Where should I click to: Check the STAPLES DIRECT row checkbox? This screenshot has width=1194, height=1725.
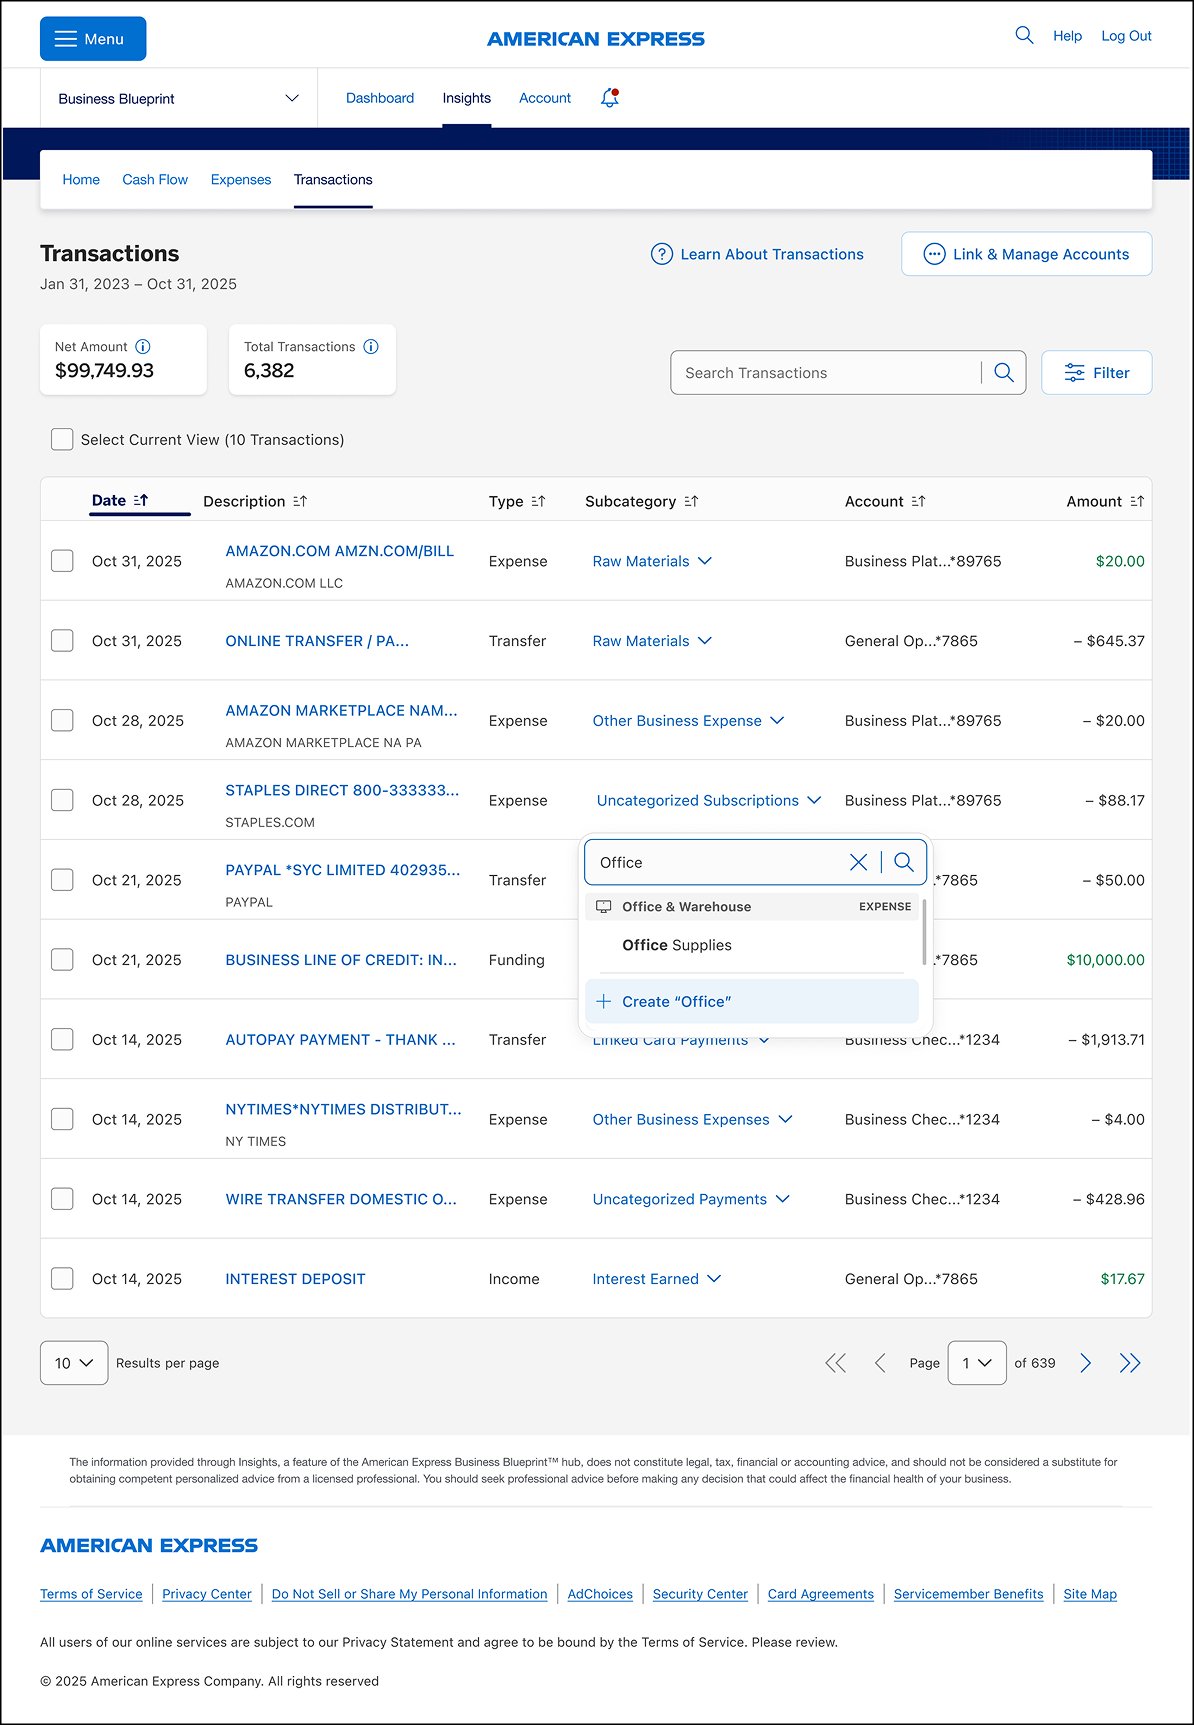coord(62,800)
